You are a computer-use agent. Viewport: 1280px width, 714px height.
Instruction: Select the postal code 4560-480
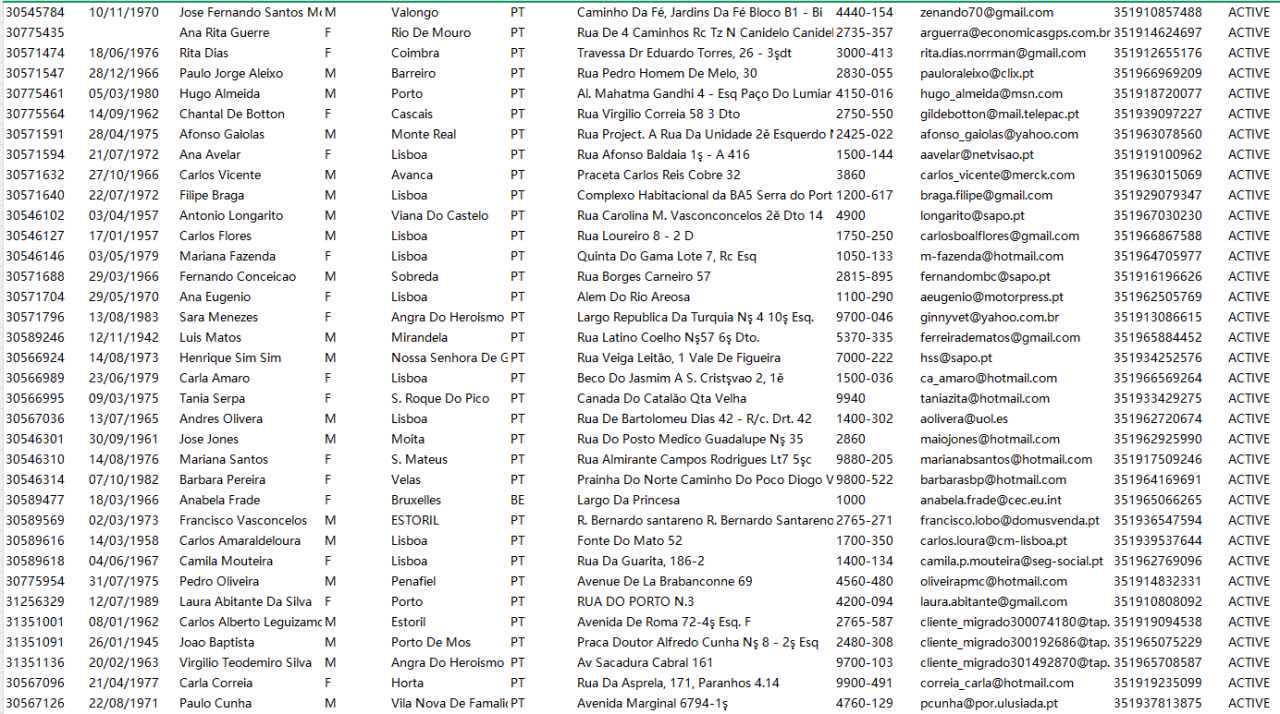865,581
